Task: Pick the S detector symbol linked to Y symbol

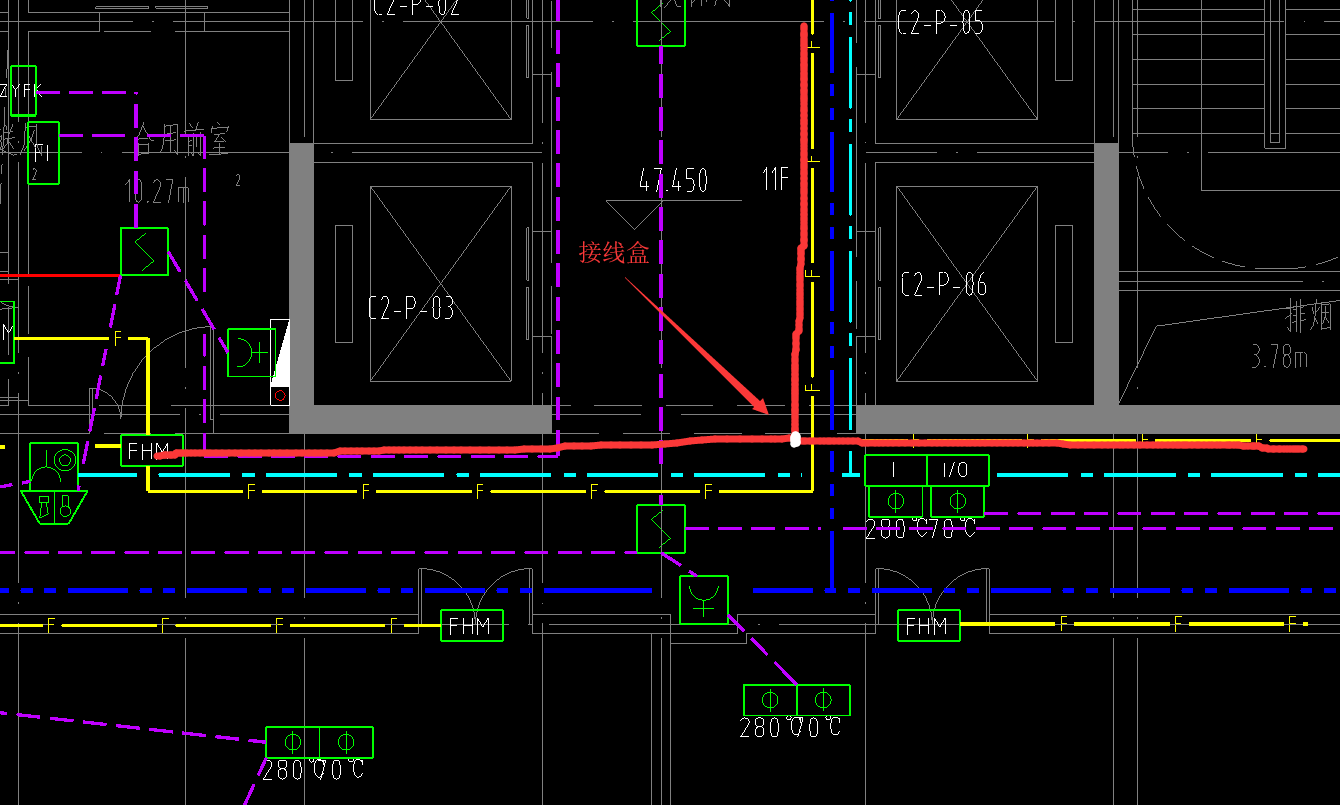Action: (x=661, y=529)
